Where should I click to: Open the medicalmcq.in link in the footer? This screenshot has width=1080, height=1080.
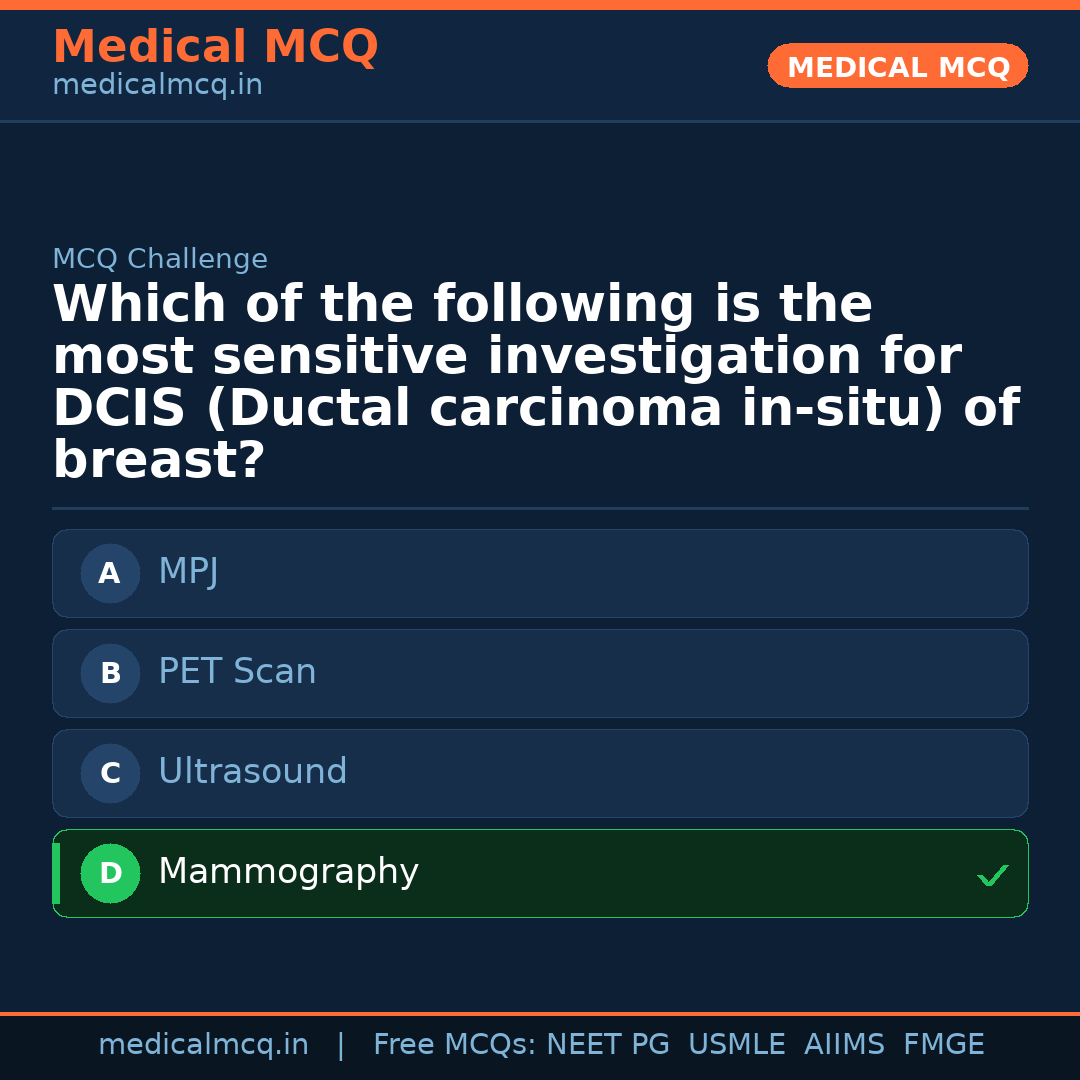[203, 1045]
